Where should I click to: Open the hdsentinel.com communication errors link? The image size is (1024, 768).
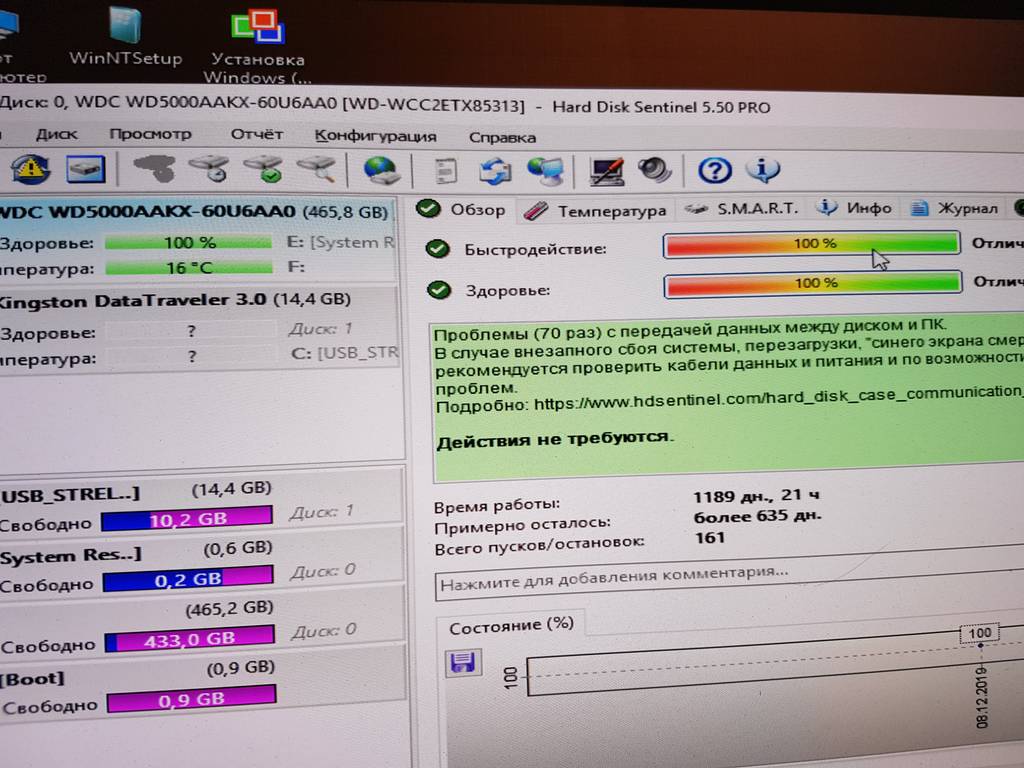pyautogui.click(x=778, y=398)
